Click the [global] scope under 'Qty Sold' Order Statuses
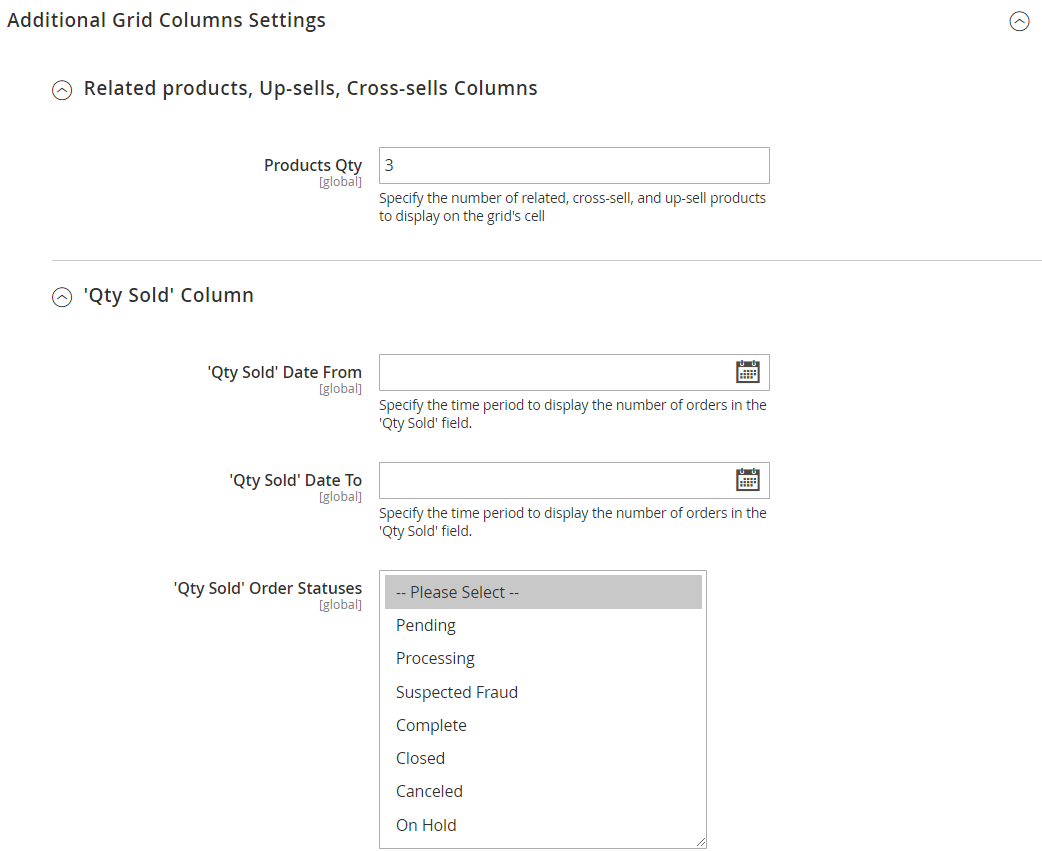The image size is (1042, 851). point(340,605)
